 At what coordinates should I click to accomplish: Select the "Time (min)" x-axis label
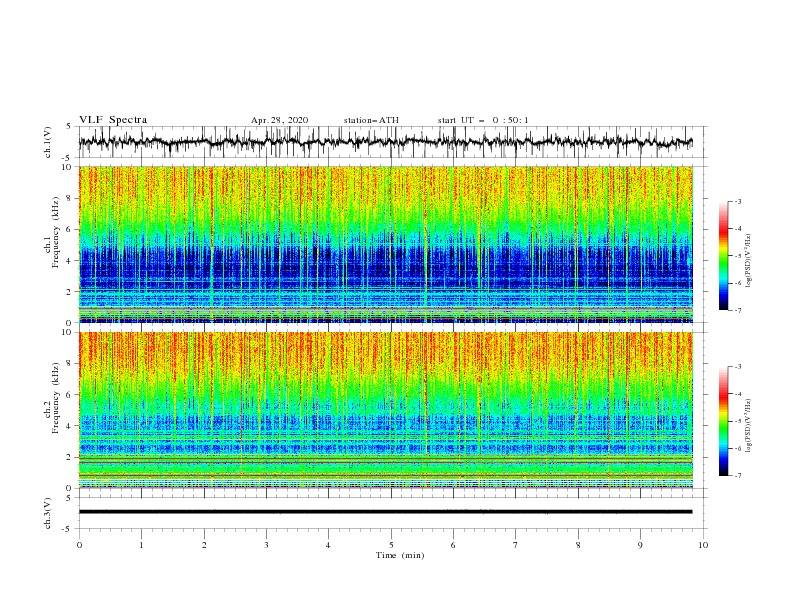400,555
